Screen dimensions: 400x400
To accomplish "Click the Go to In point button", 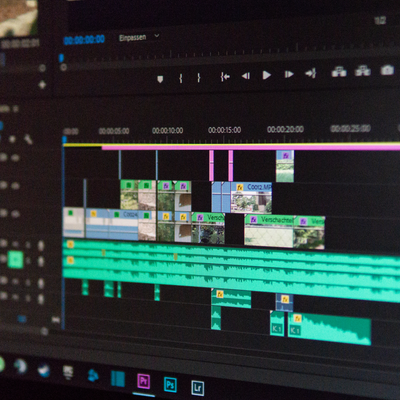I will tap(225, 77).
